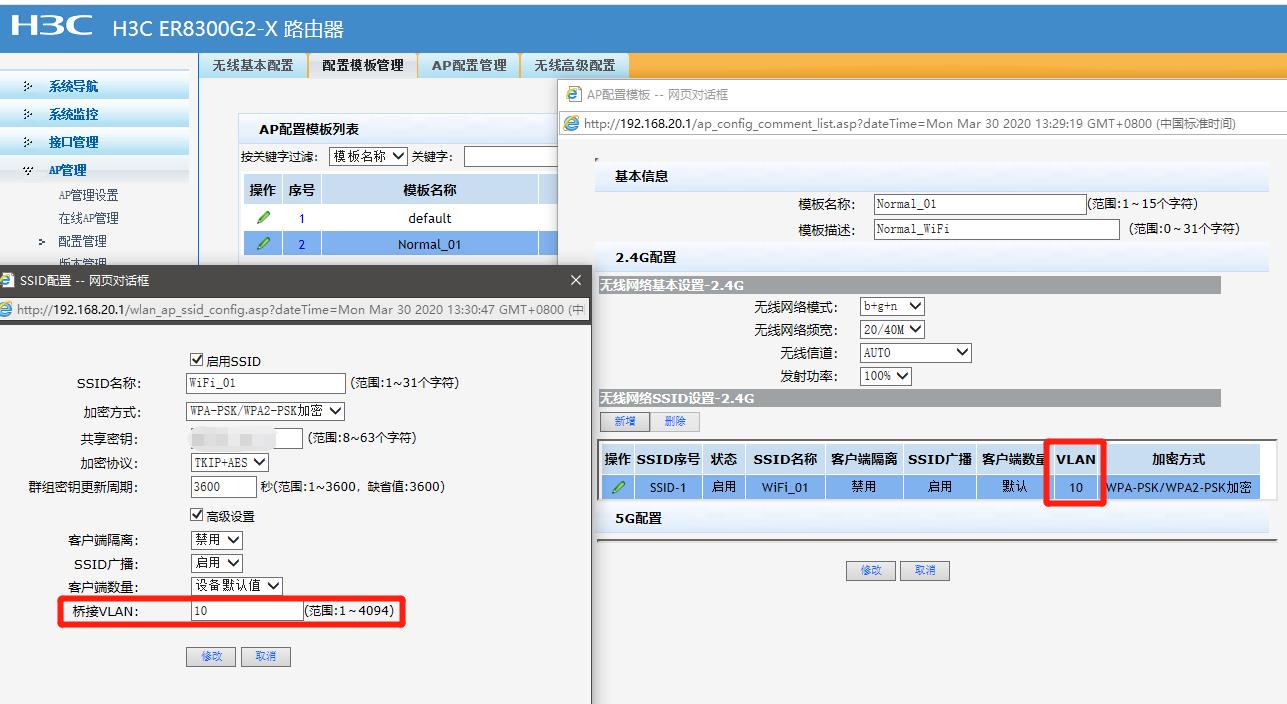1287x704 pixels.
Task: Toggle the 启用SSID checkbox
Action: click(197, 360)
